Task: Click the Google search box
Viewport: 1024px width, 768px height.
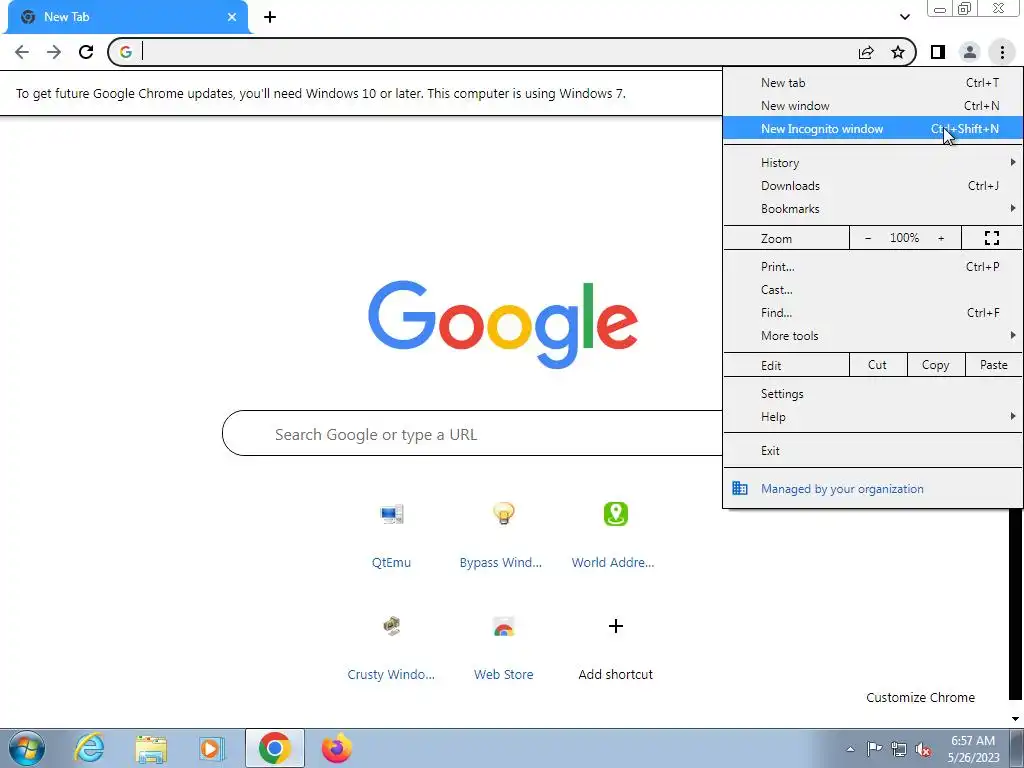Action: click(473, 434)
